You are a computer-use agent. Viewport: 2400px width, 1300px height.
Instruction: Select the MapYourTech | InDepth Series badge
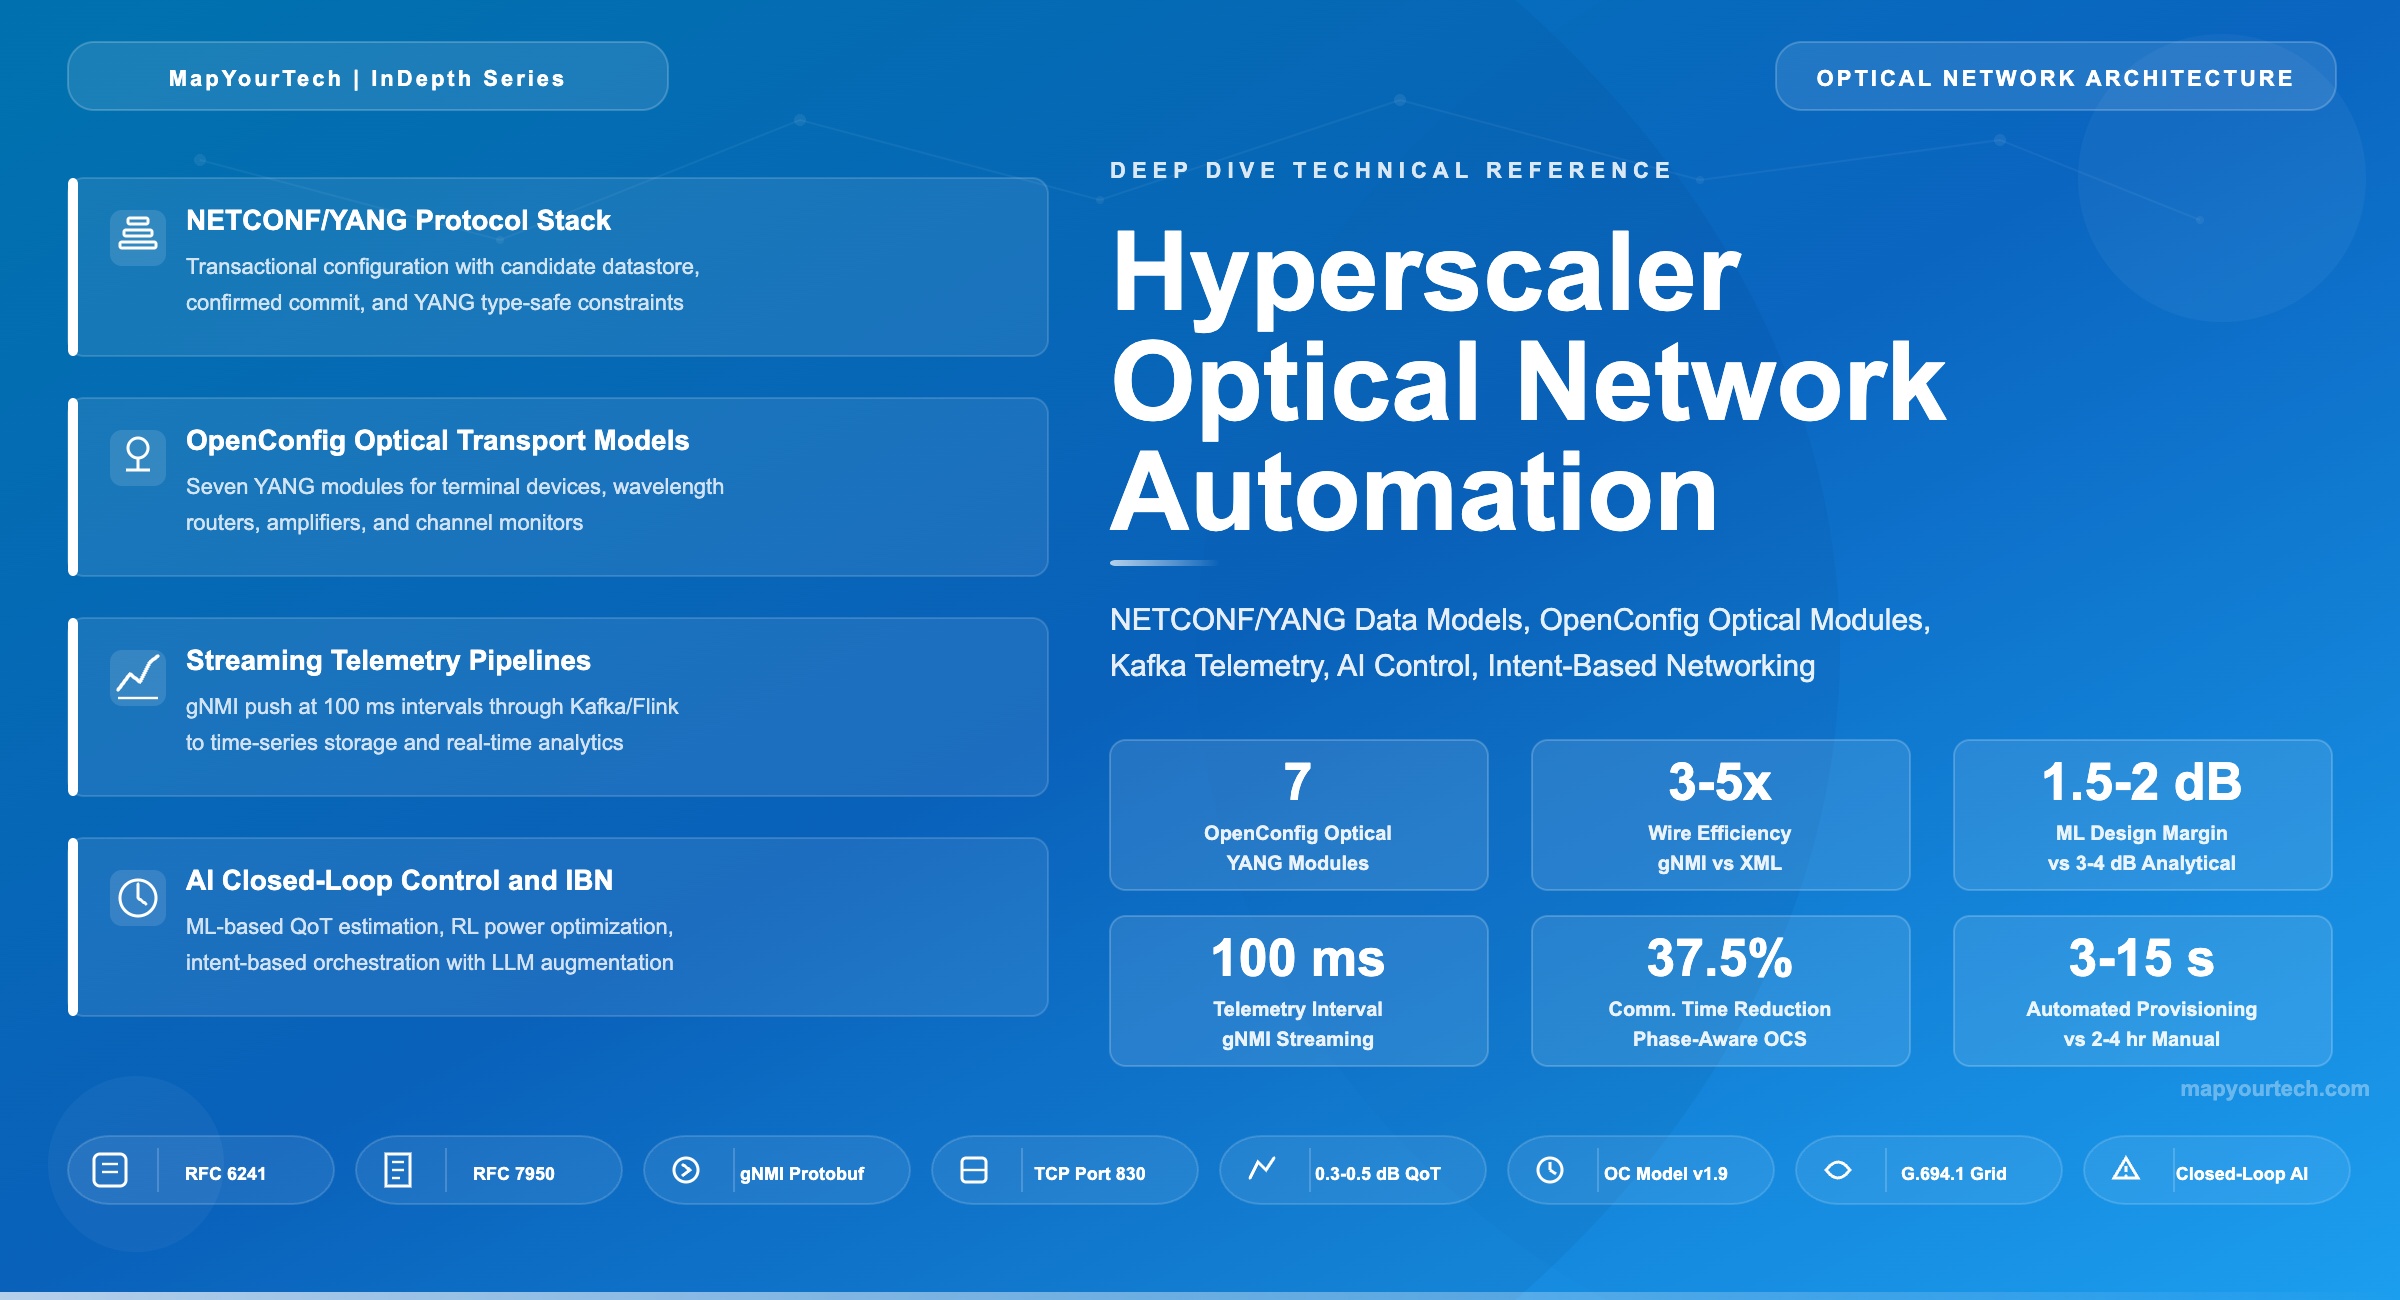click(x=368, y=77)
